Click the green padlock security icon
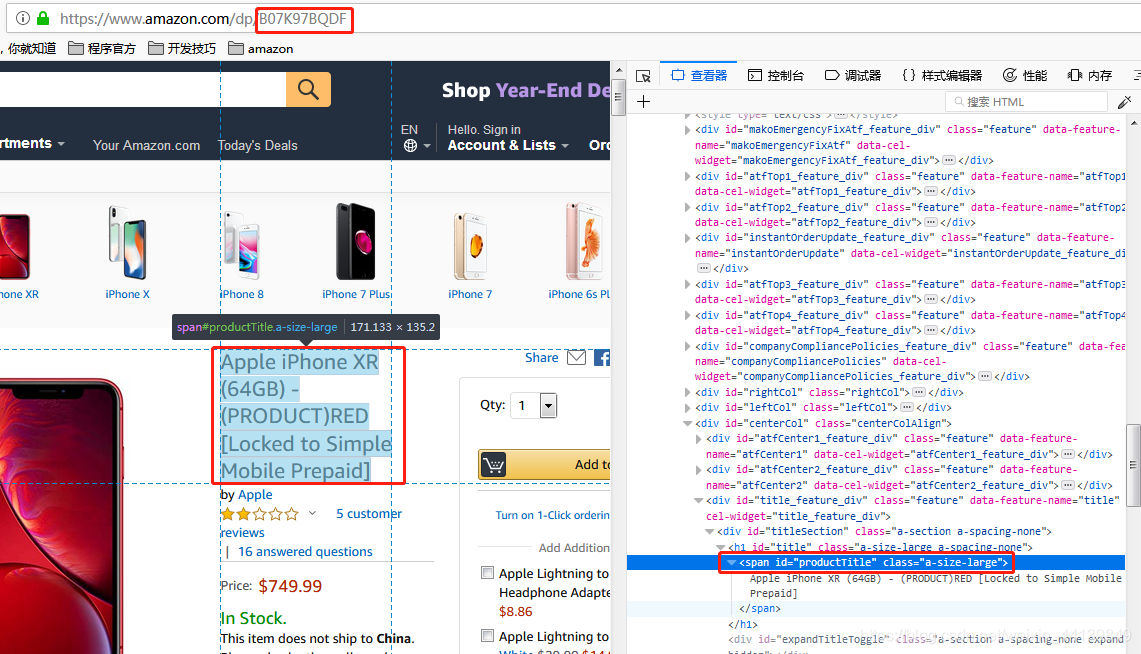The height and width of the screenshot is (654, 1141). 43,18
